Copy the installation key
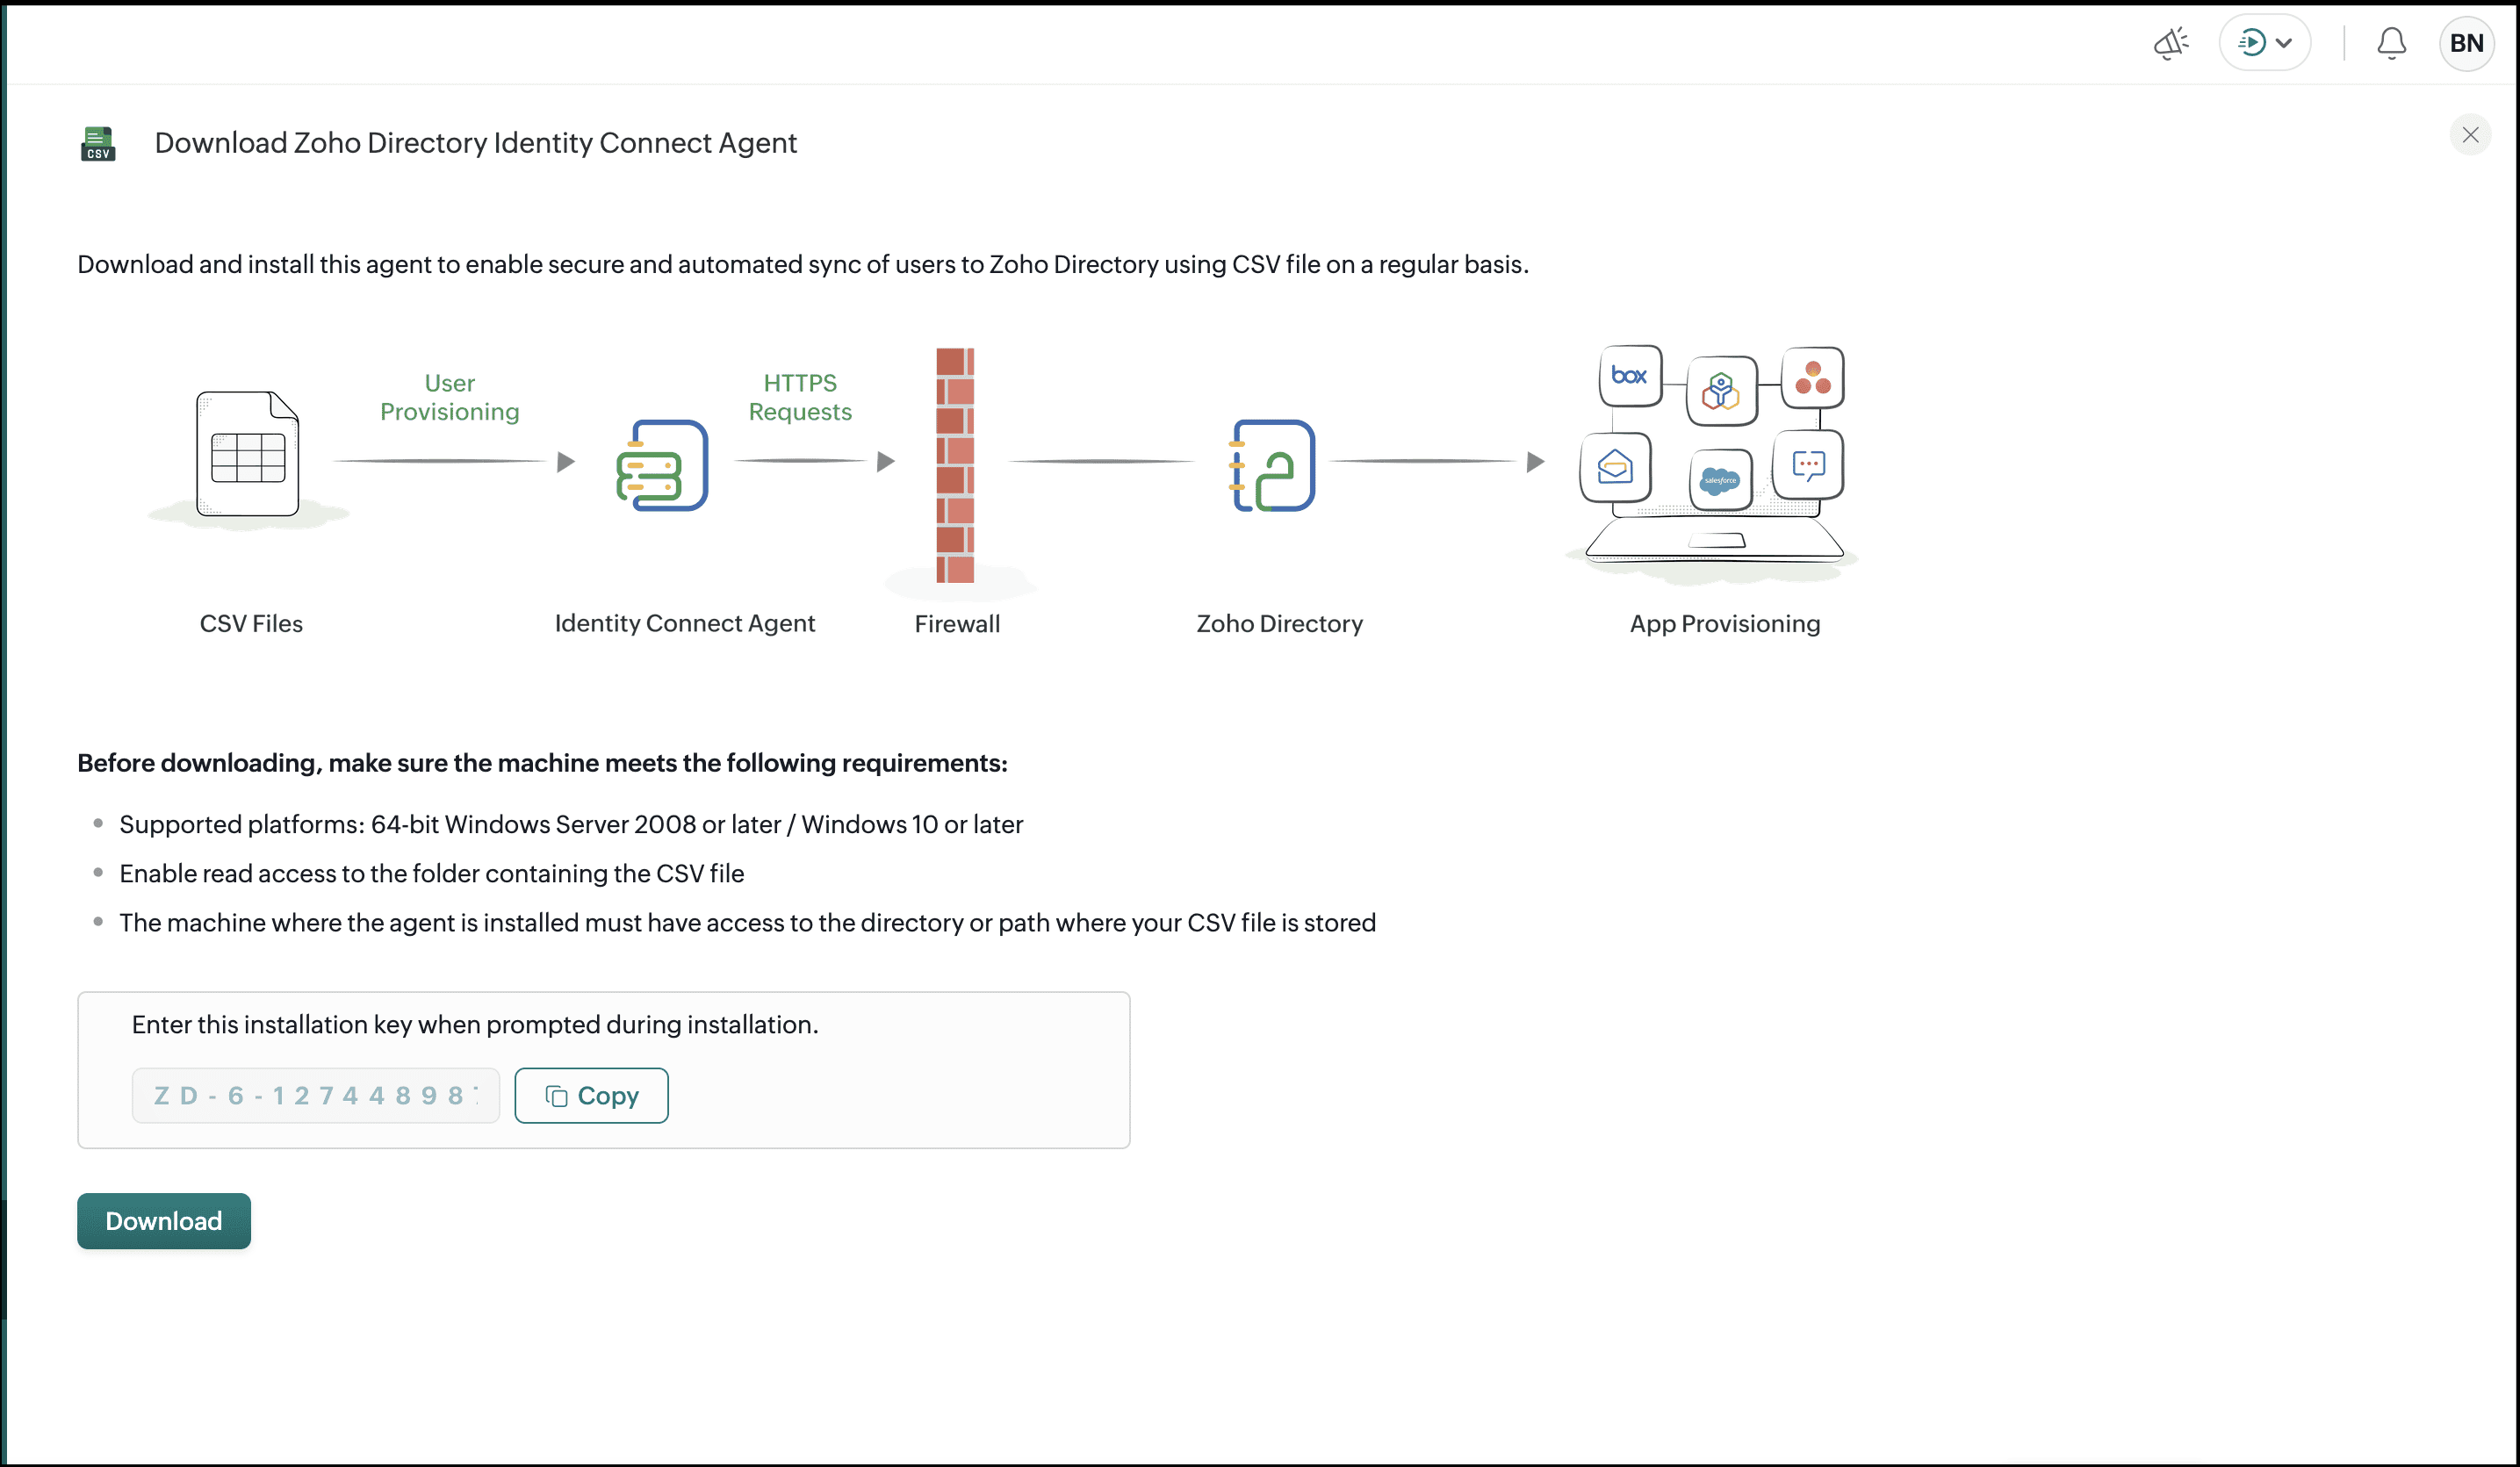Screen dimensions: 2520x1467 click(591, 1095)
